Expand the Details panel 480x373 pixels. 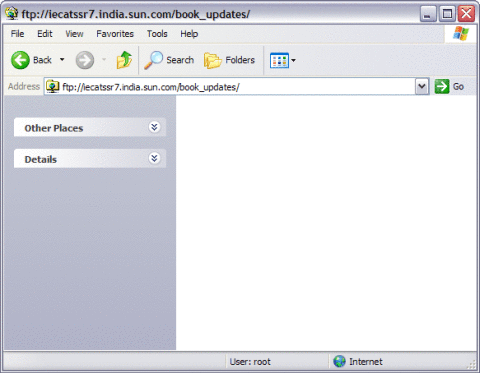tap(154, 158)
